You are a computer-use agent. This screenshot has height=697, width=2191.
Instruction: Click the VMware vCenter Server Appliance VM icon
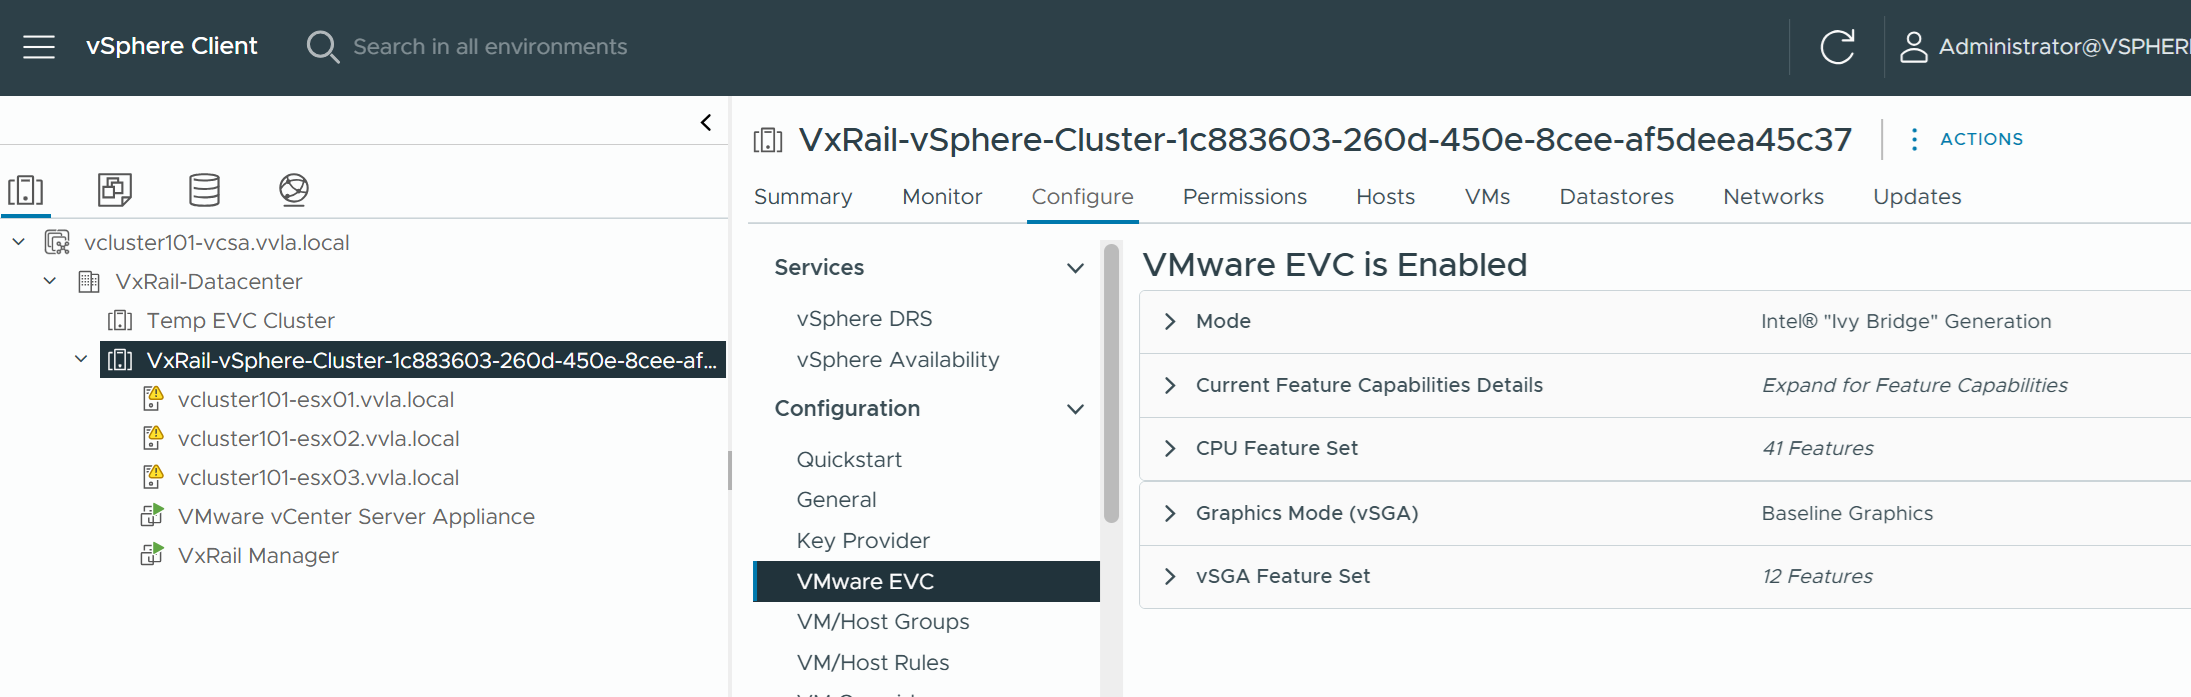(x=152, y=516)
